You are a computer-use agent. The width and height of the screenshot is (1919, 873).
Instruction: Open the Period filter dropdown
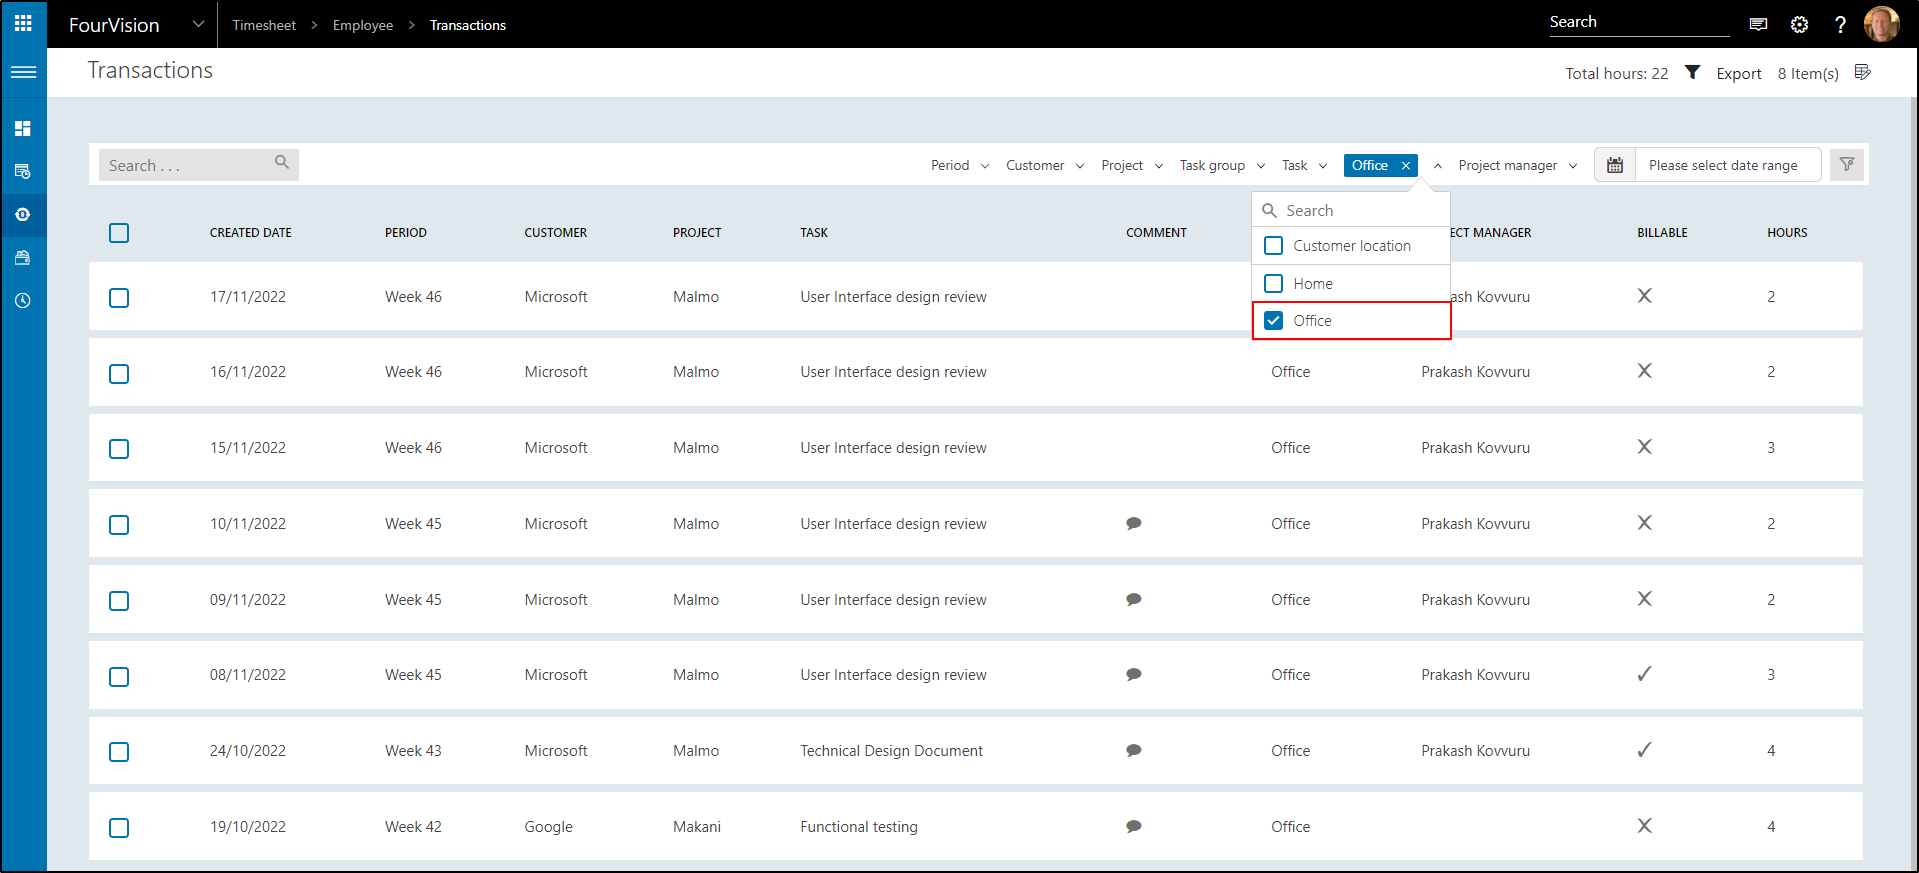[959, 166]
